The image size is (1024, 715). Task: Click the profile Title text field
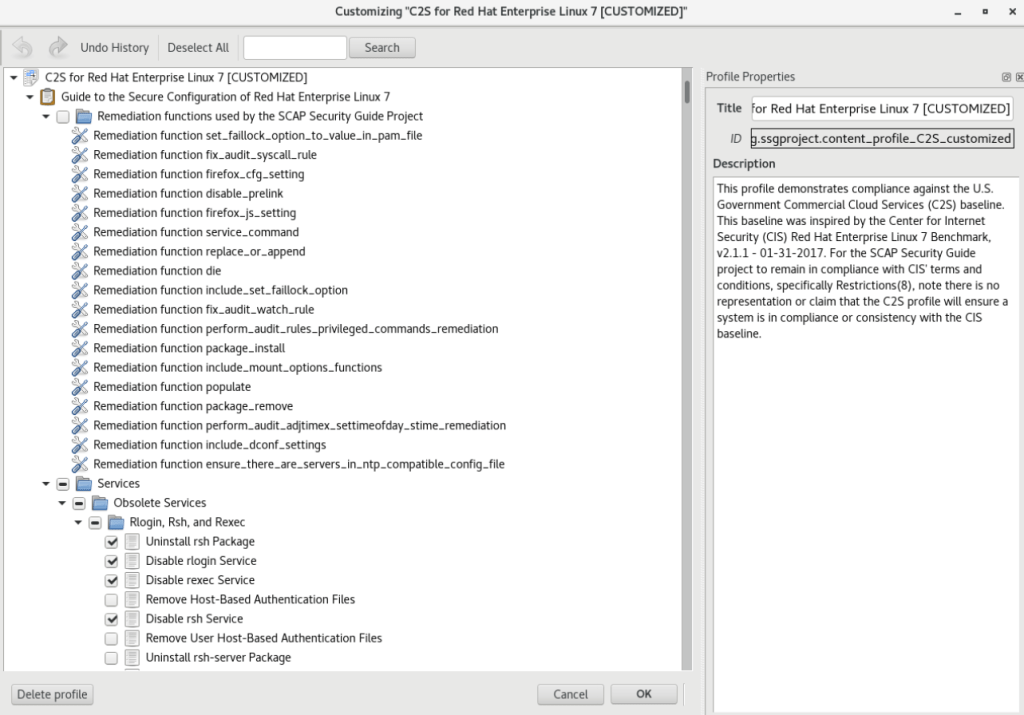[881, 108]
